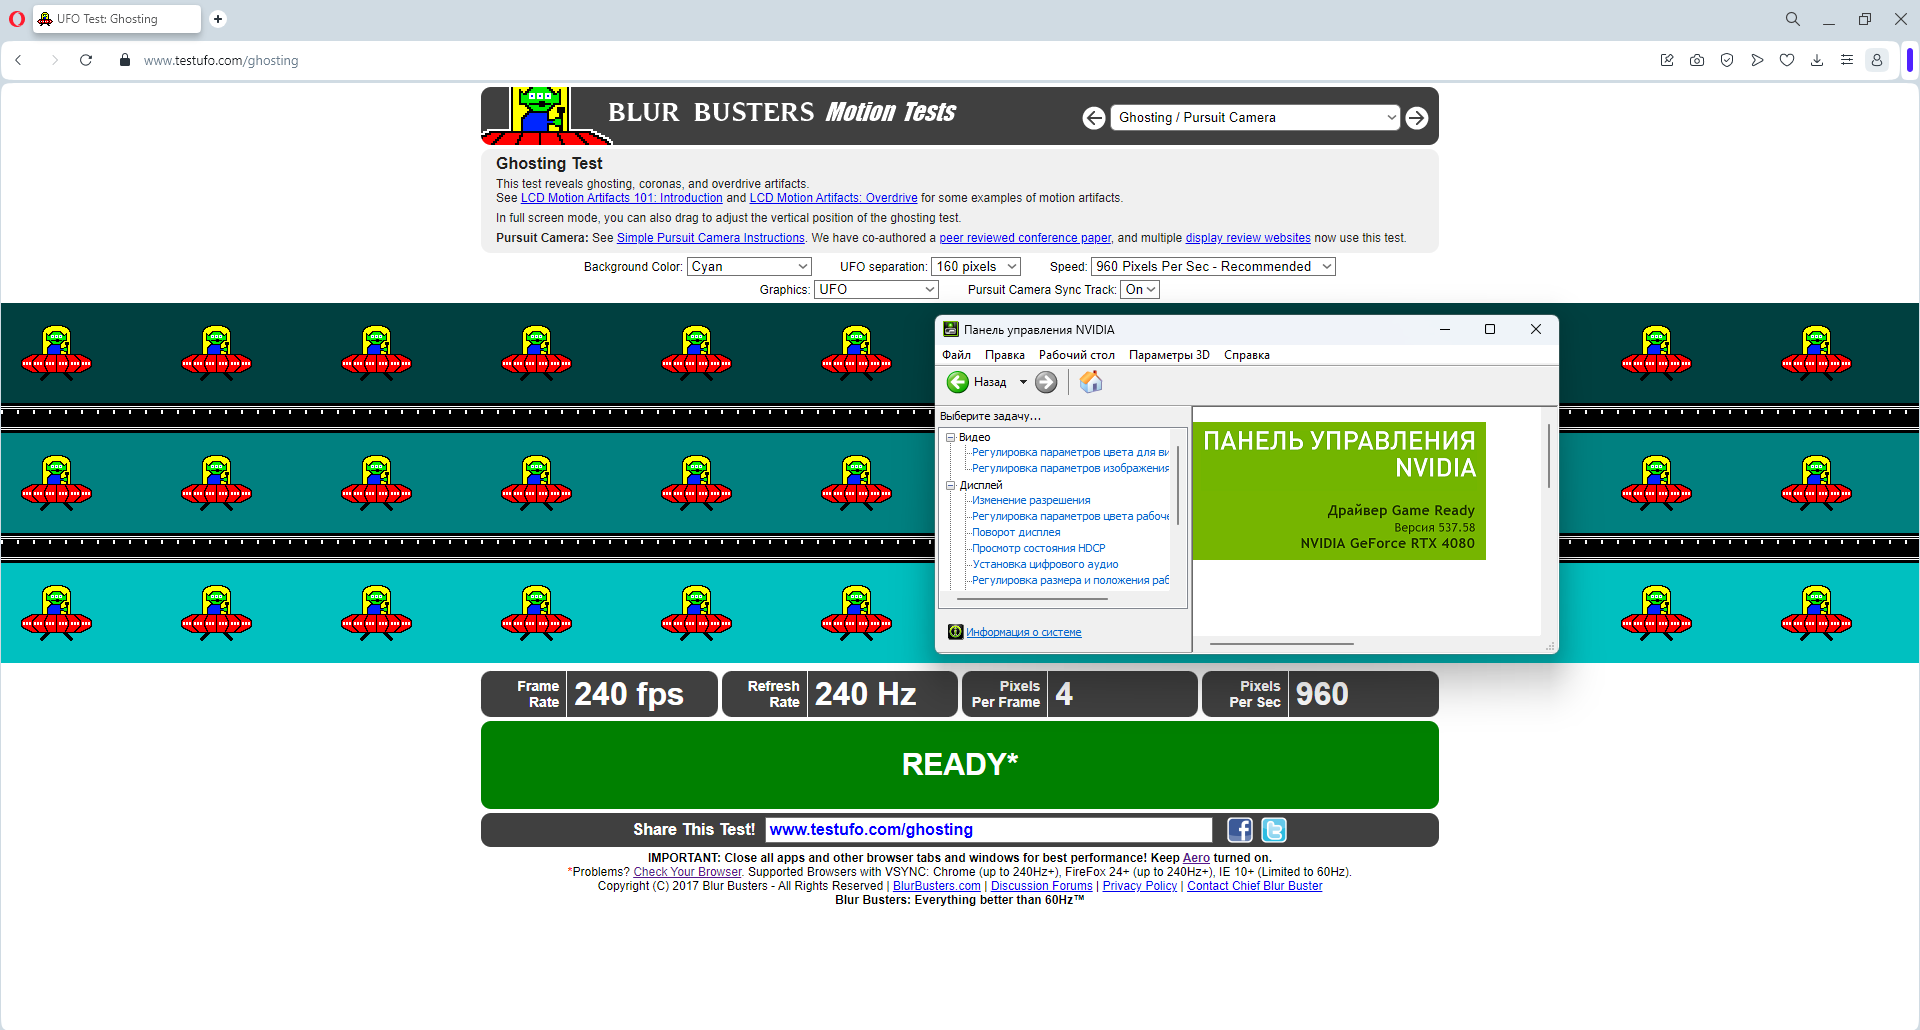
Task: Minimize the NVIDIA control panel window
Action: pos(1445,329)
